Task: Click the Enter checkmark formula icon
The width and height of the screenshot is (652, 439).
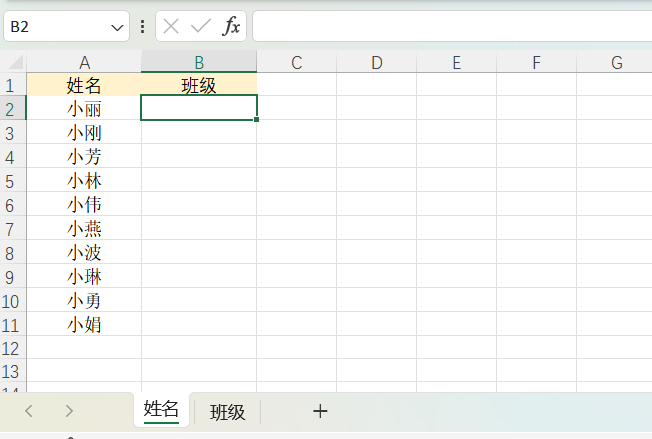Action: [x=201, y=27]
